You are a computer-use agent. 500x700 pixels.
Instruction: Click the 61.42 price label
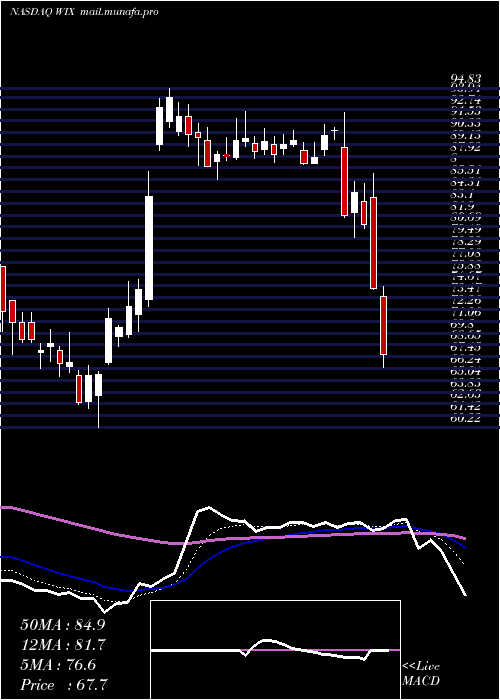(x=465, y=407)
